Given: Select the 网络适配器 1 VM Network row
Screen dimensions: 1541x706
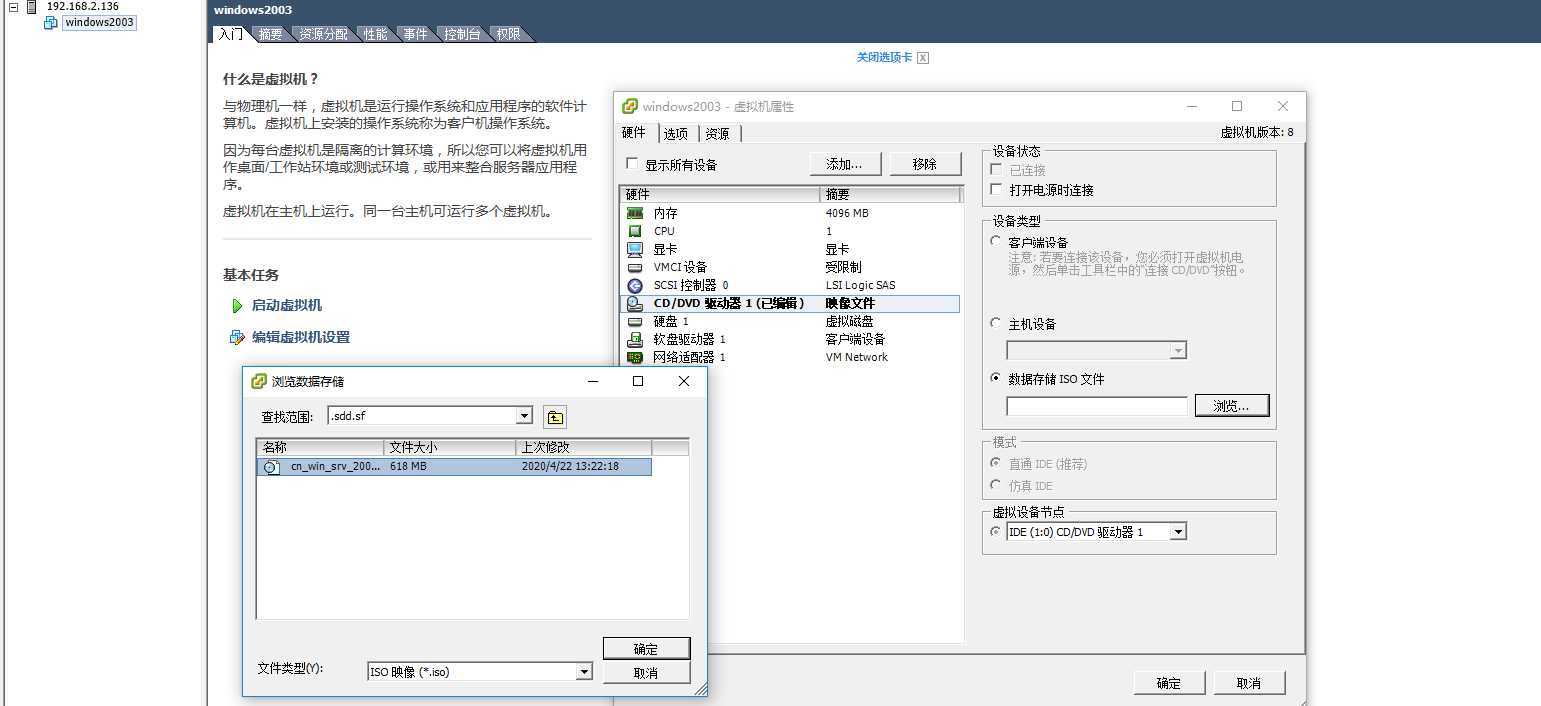Looking at the screenshot, I should (790, 357).
